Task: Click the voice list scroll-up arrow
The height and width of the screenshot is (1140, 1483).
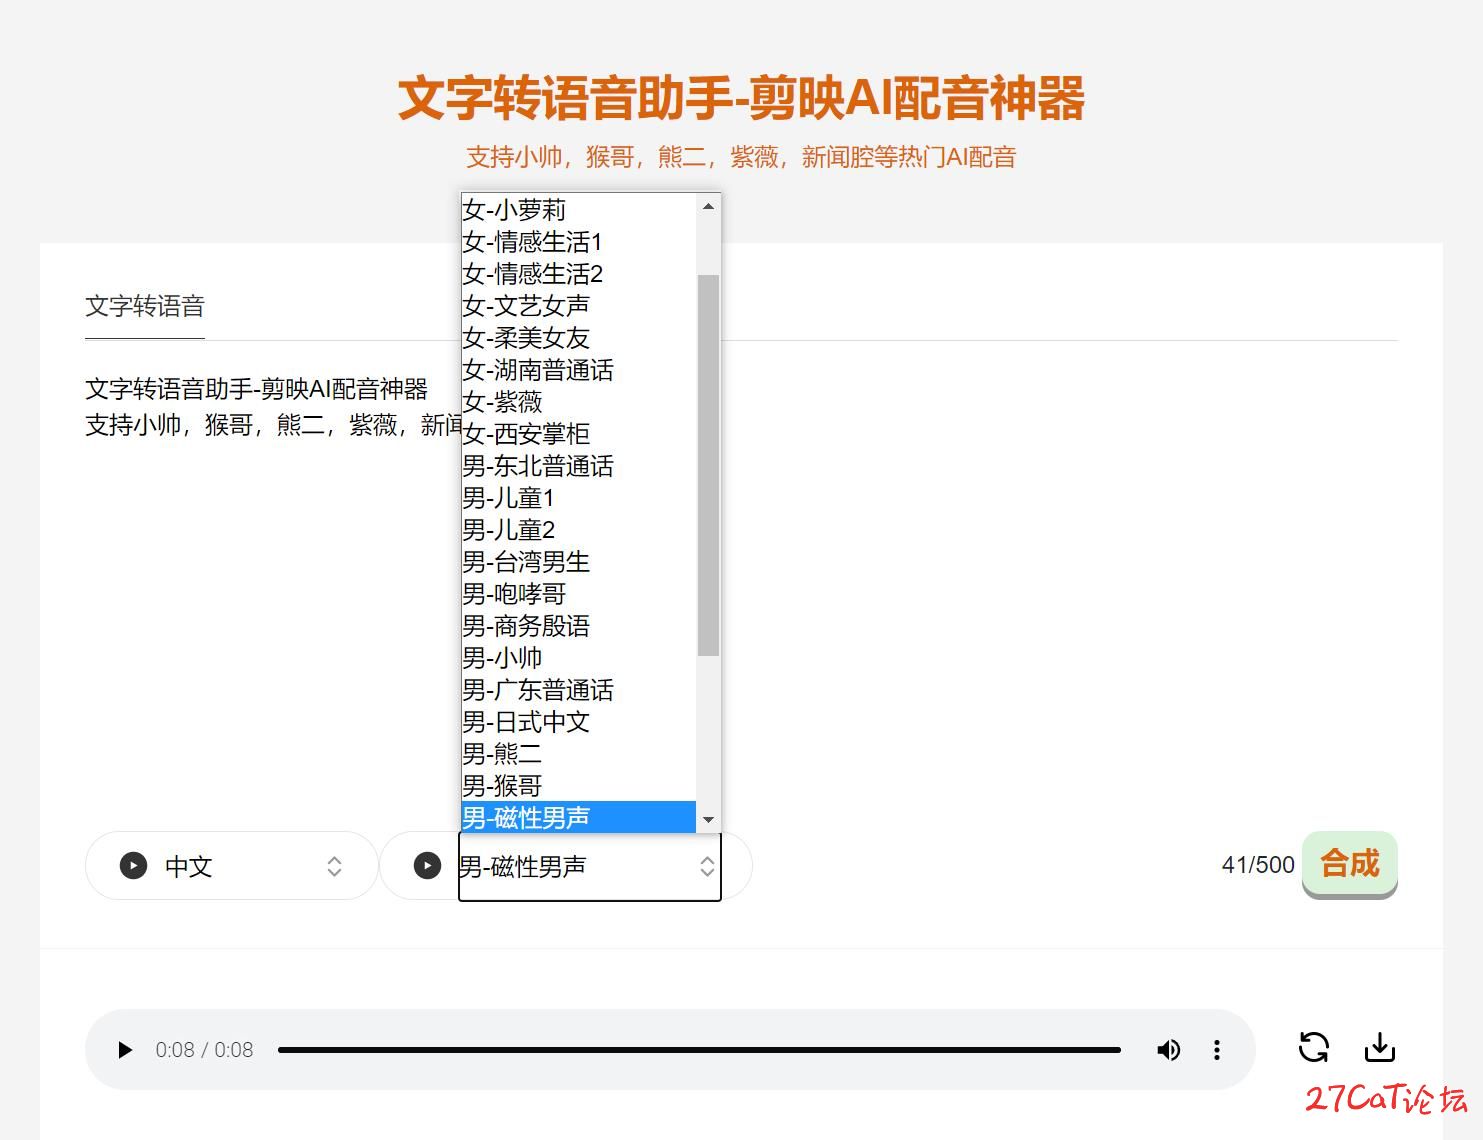Action: (708, 206)
